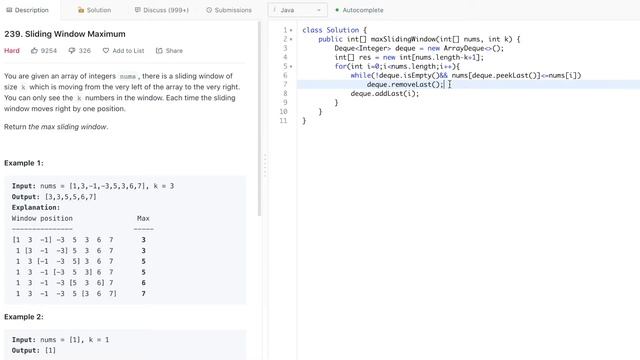Click the panel splitter drag handle

click(265, 165)
